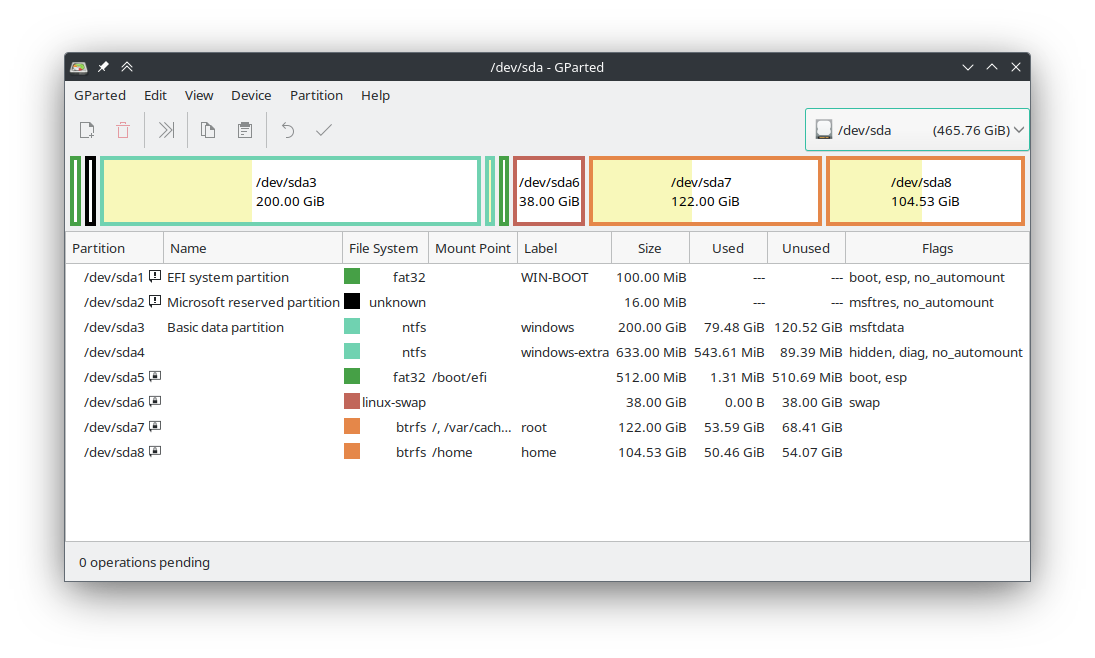Open the View menu
Image resolution: width=1095 pixels, height=658 pixels.
(x=199, y=96)
